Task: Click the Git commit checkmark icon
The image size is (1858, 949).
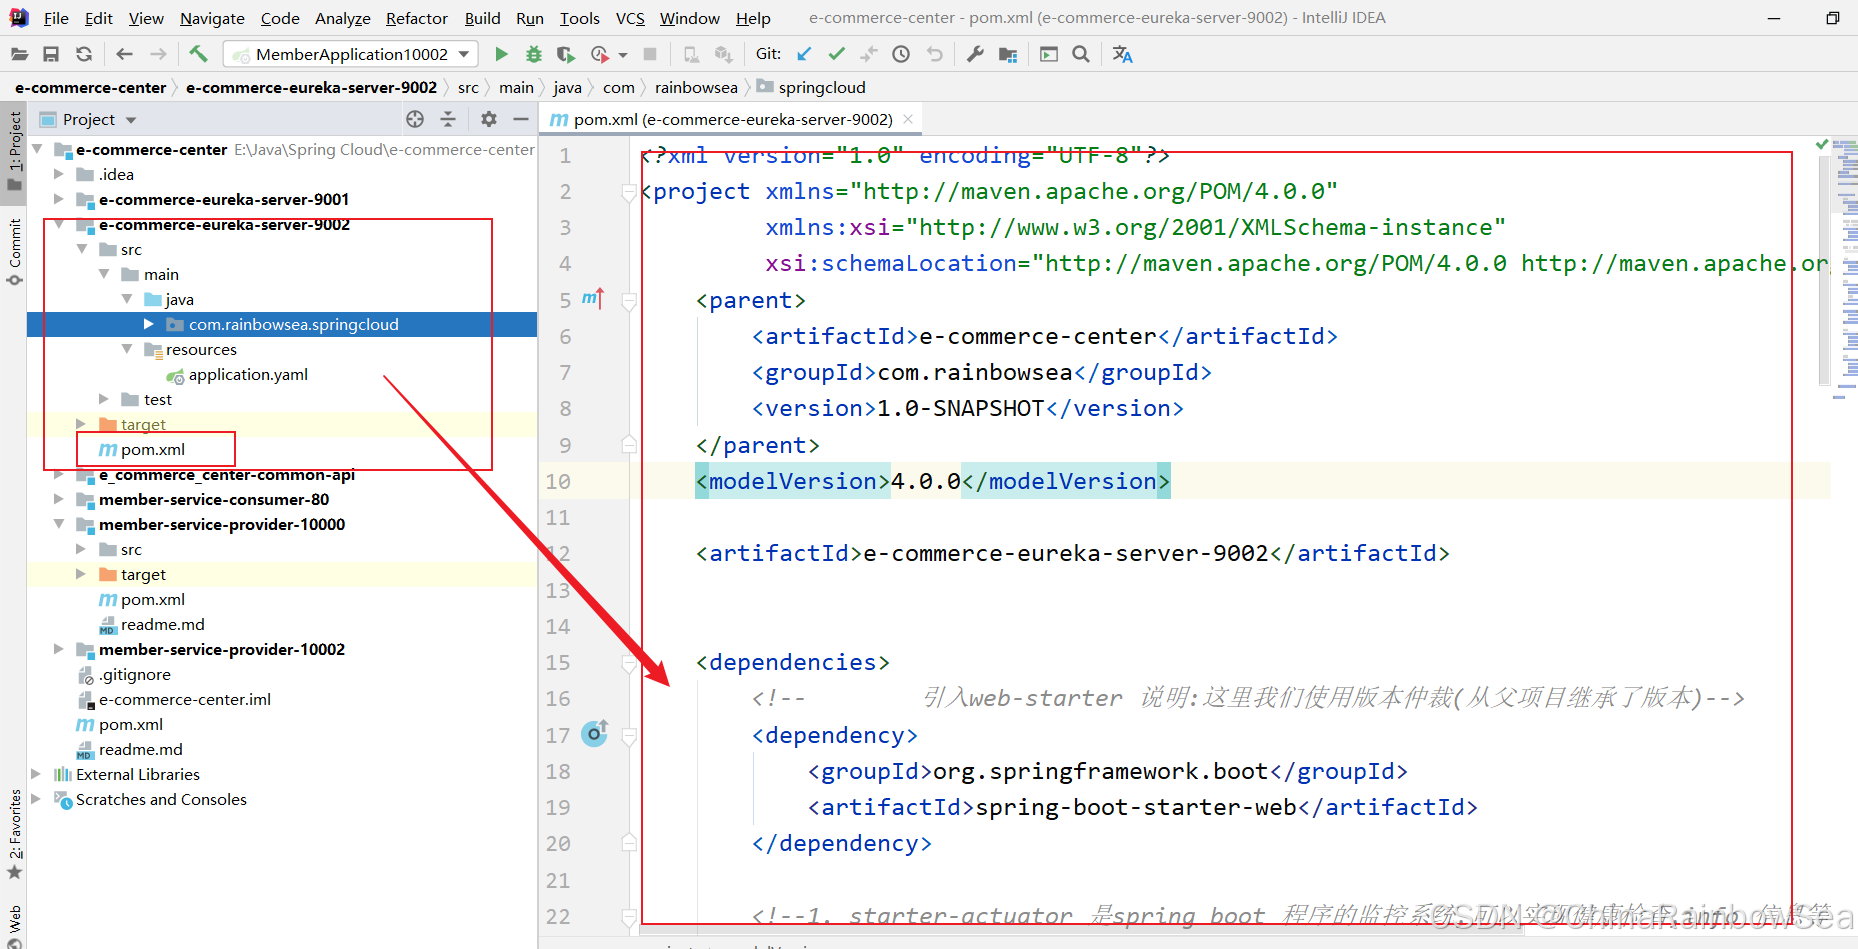Action: point(837,54)
